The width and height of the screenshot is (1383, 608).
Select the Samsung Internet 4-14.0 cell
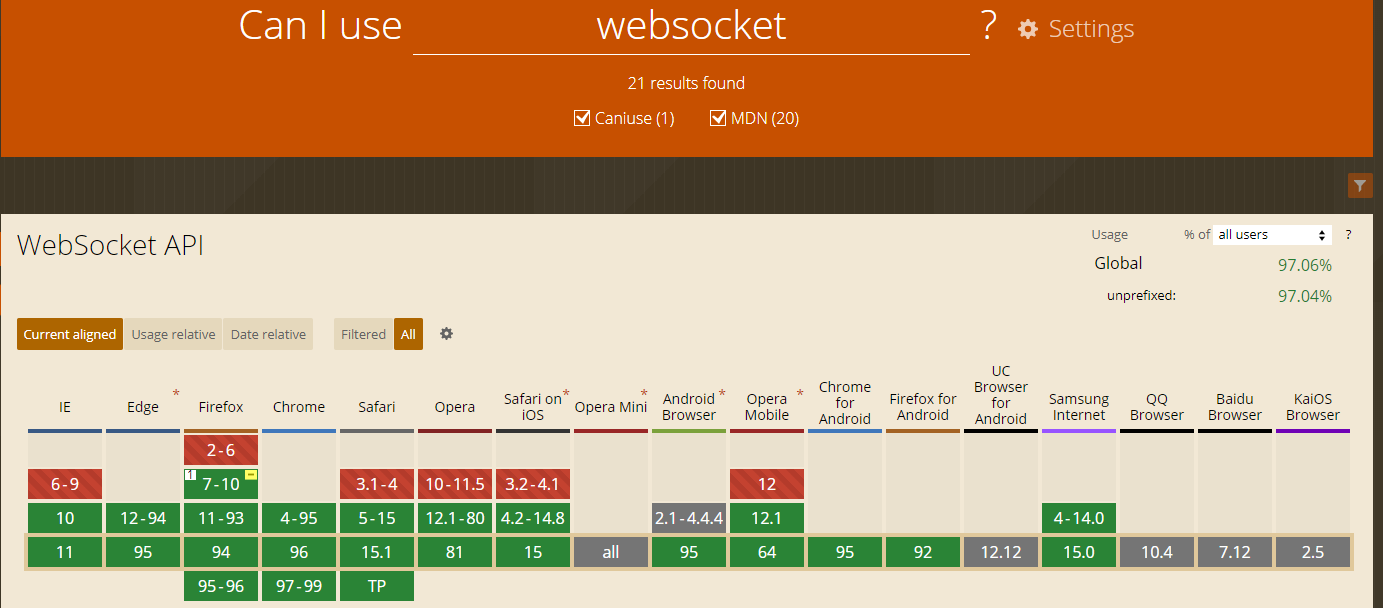pos(1079,518)
